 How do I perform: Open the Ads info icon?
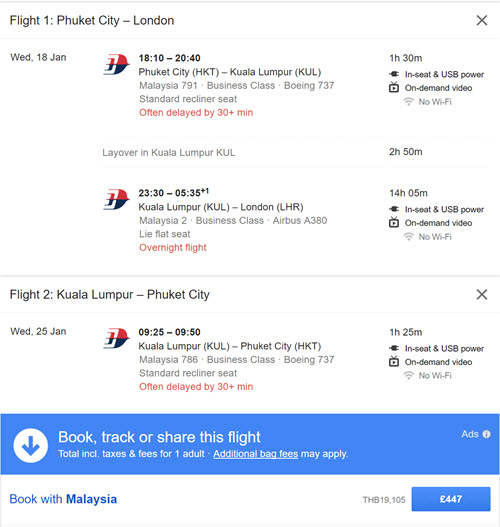pyautogui.click(x=486, y=434)
